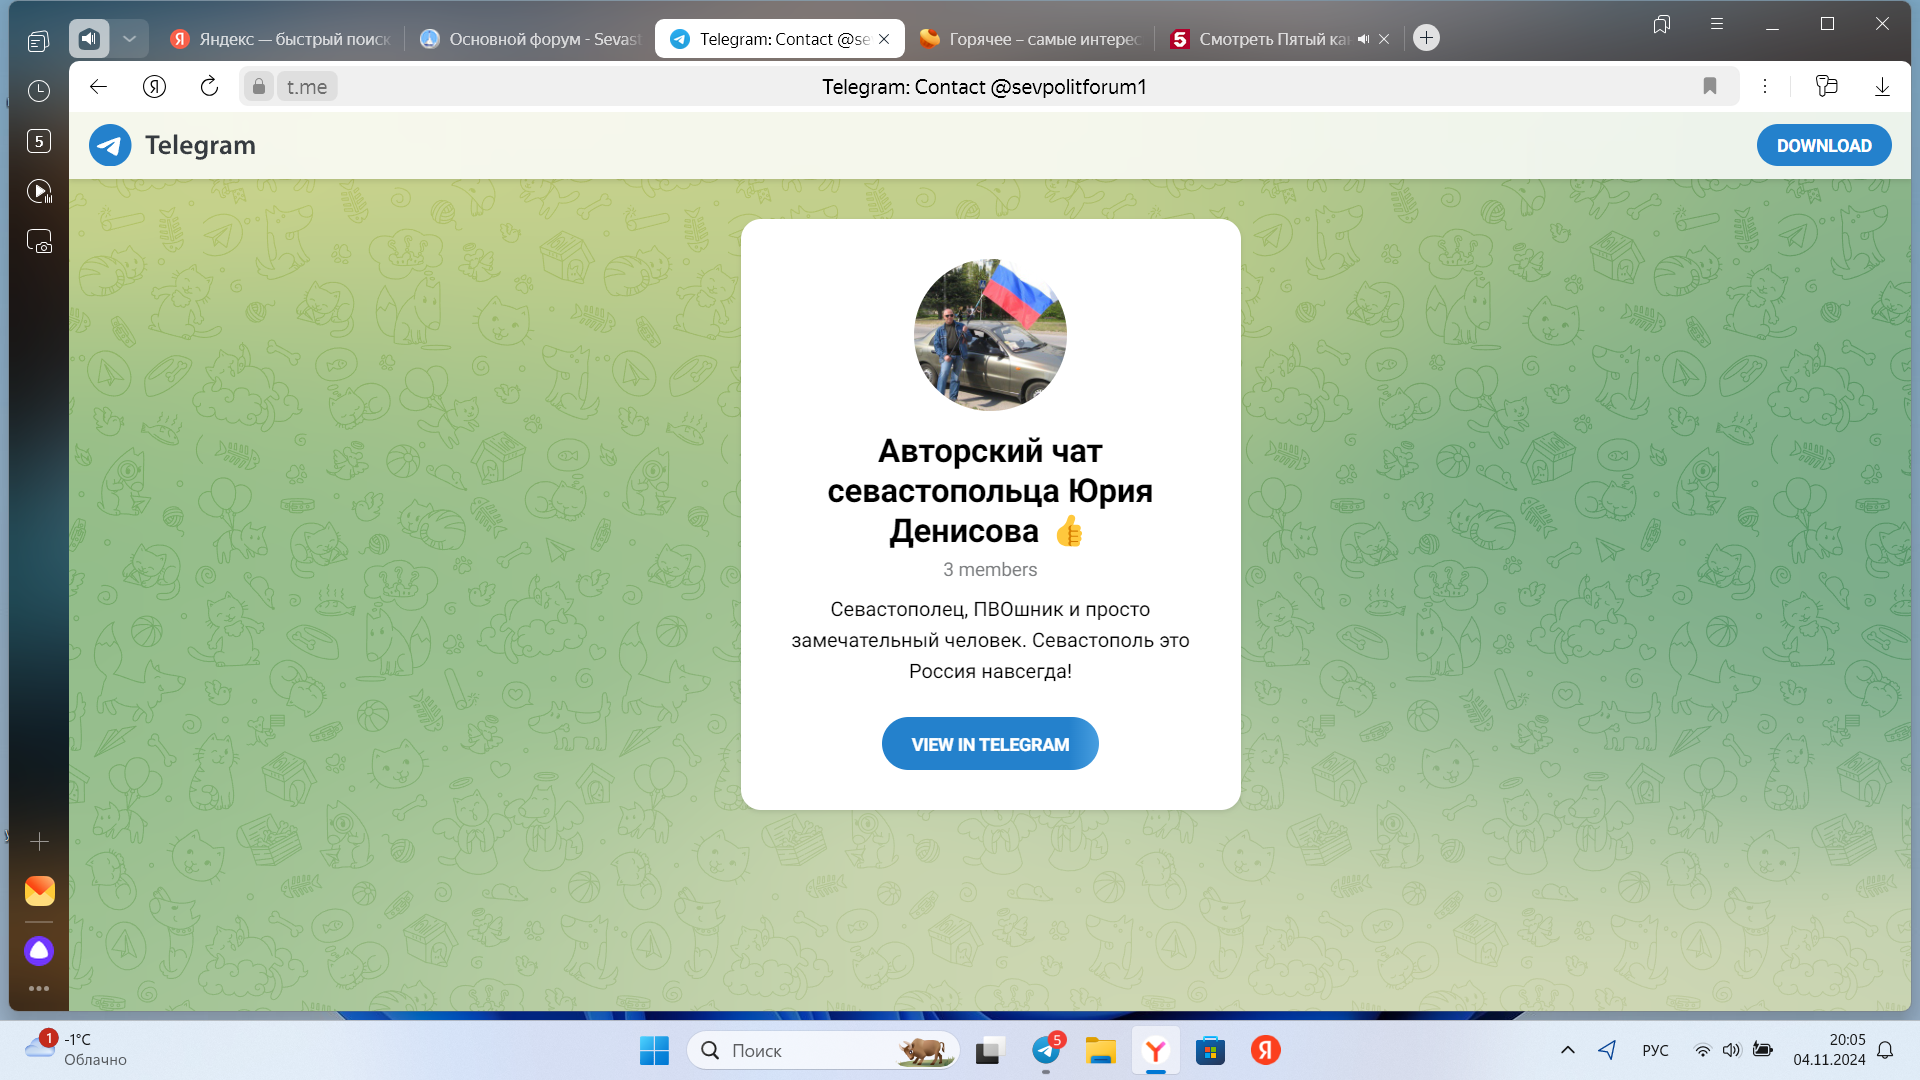Open Alice assistant purple icon
The image size is (1920, 1080).
pos(39,951)
